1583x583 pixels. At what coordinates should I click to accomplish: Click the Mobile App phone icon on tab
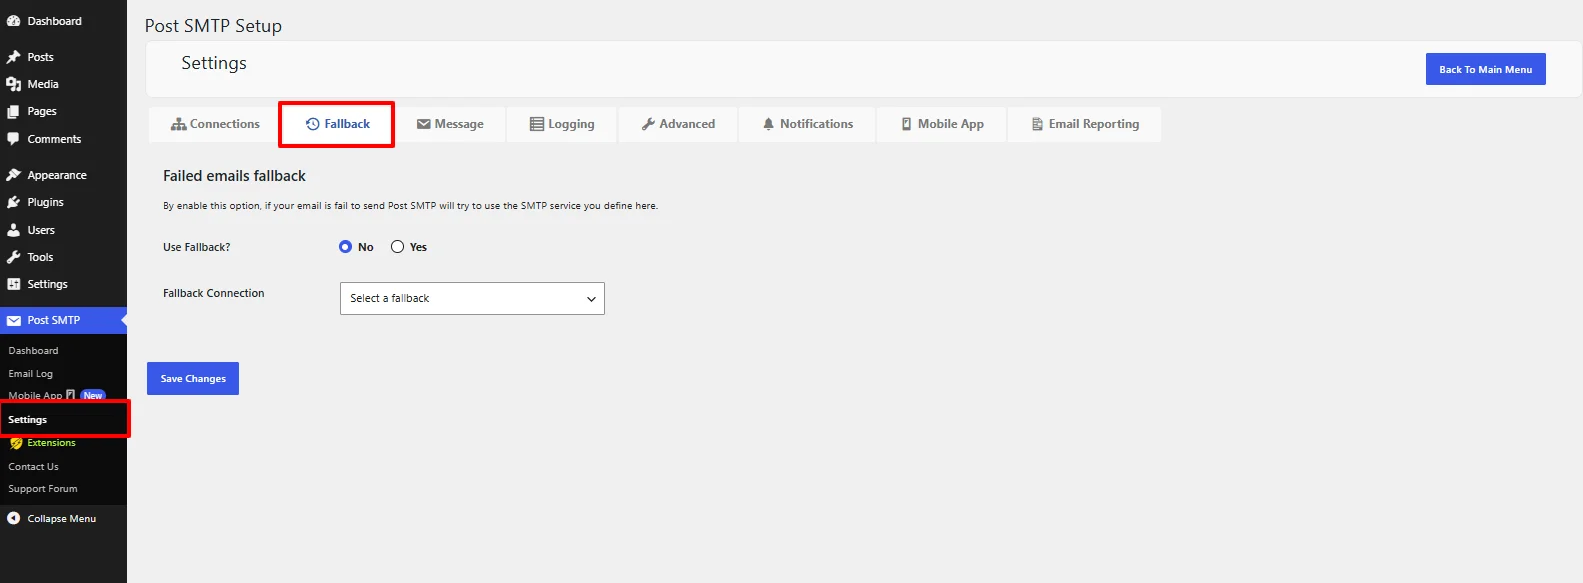point(907,124)
